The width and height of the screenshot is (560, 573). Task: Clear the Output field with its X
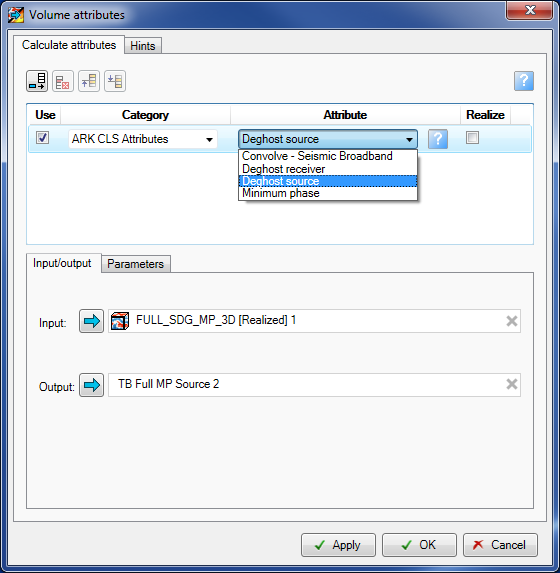[512, 384]
